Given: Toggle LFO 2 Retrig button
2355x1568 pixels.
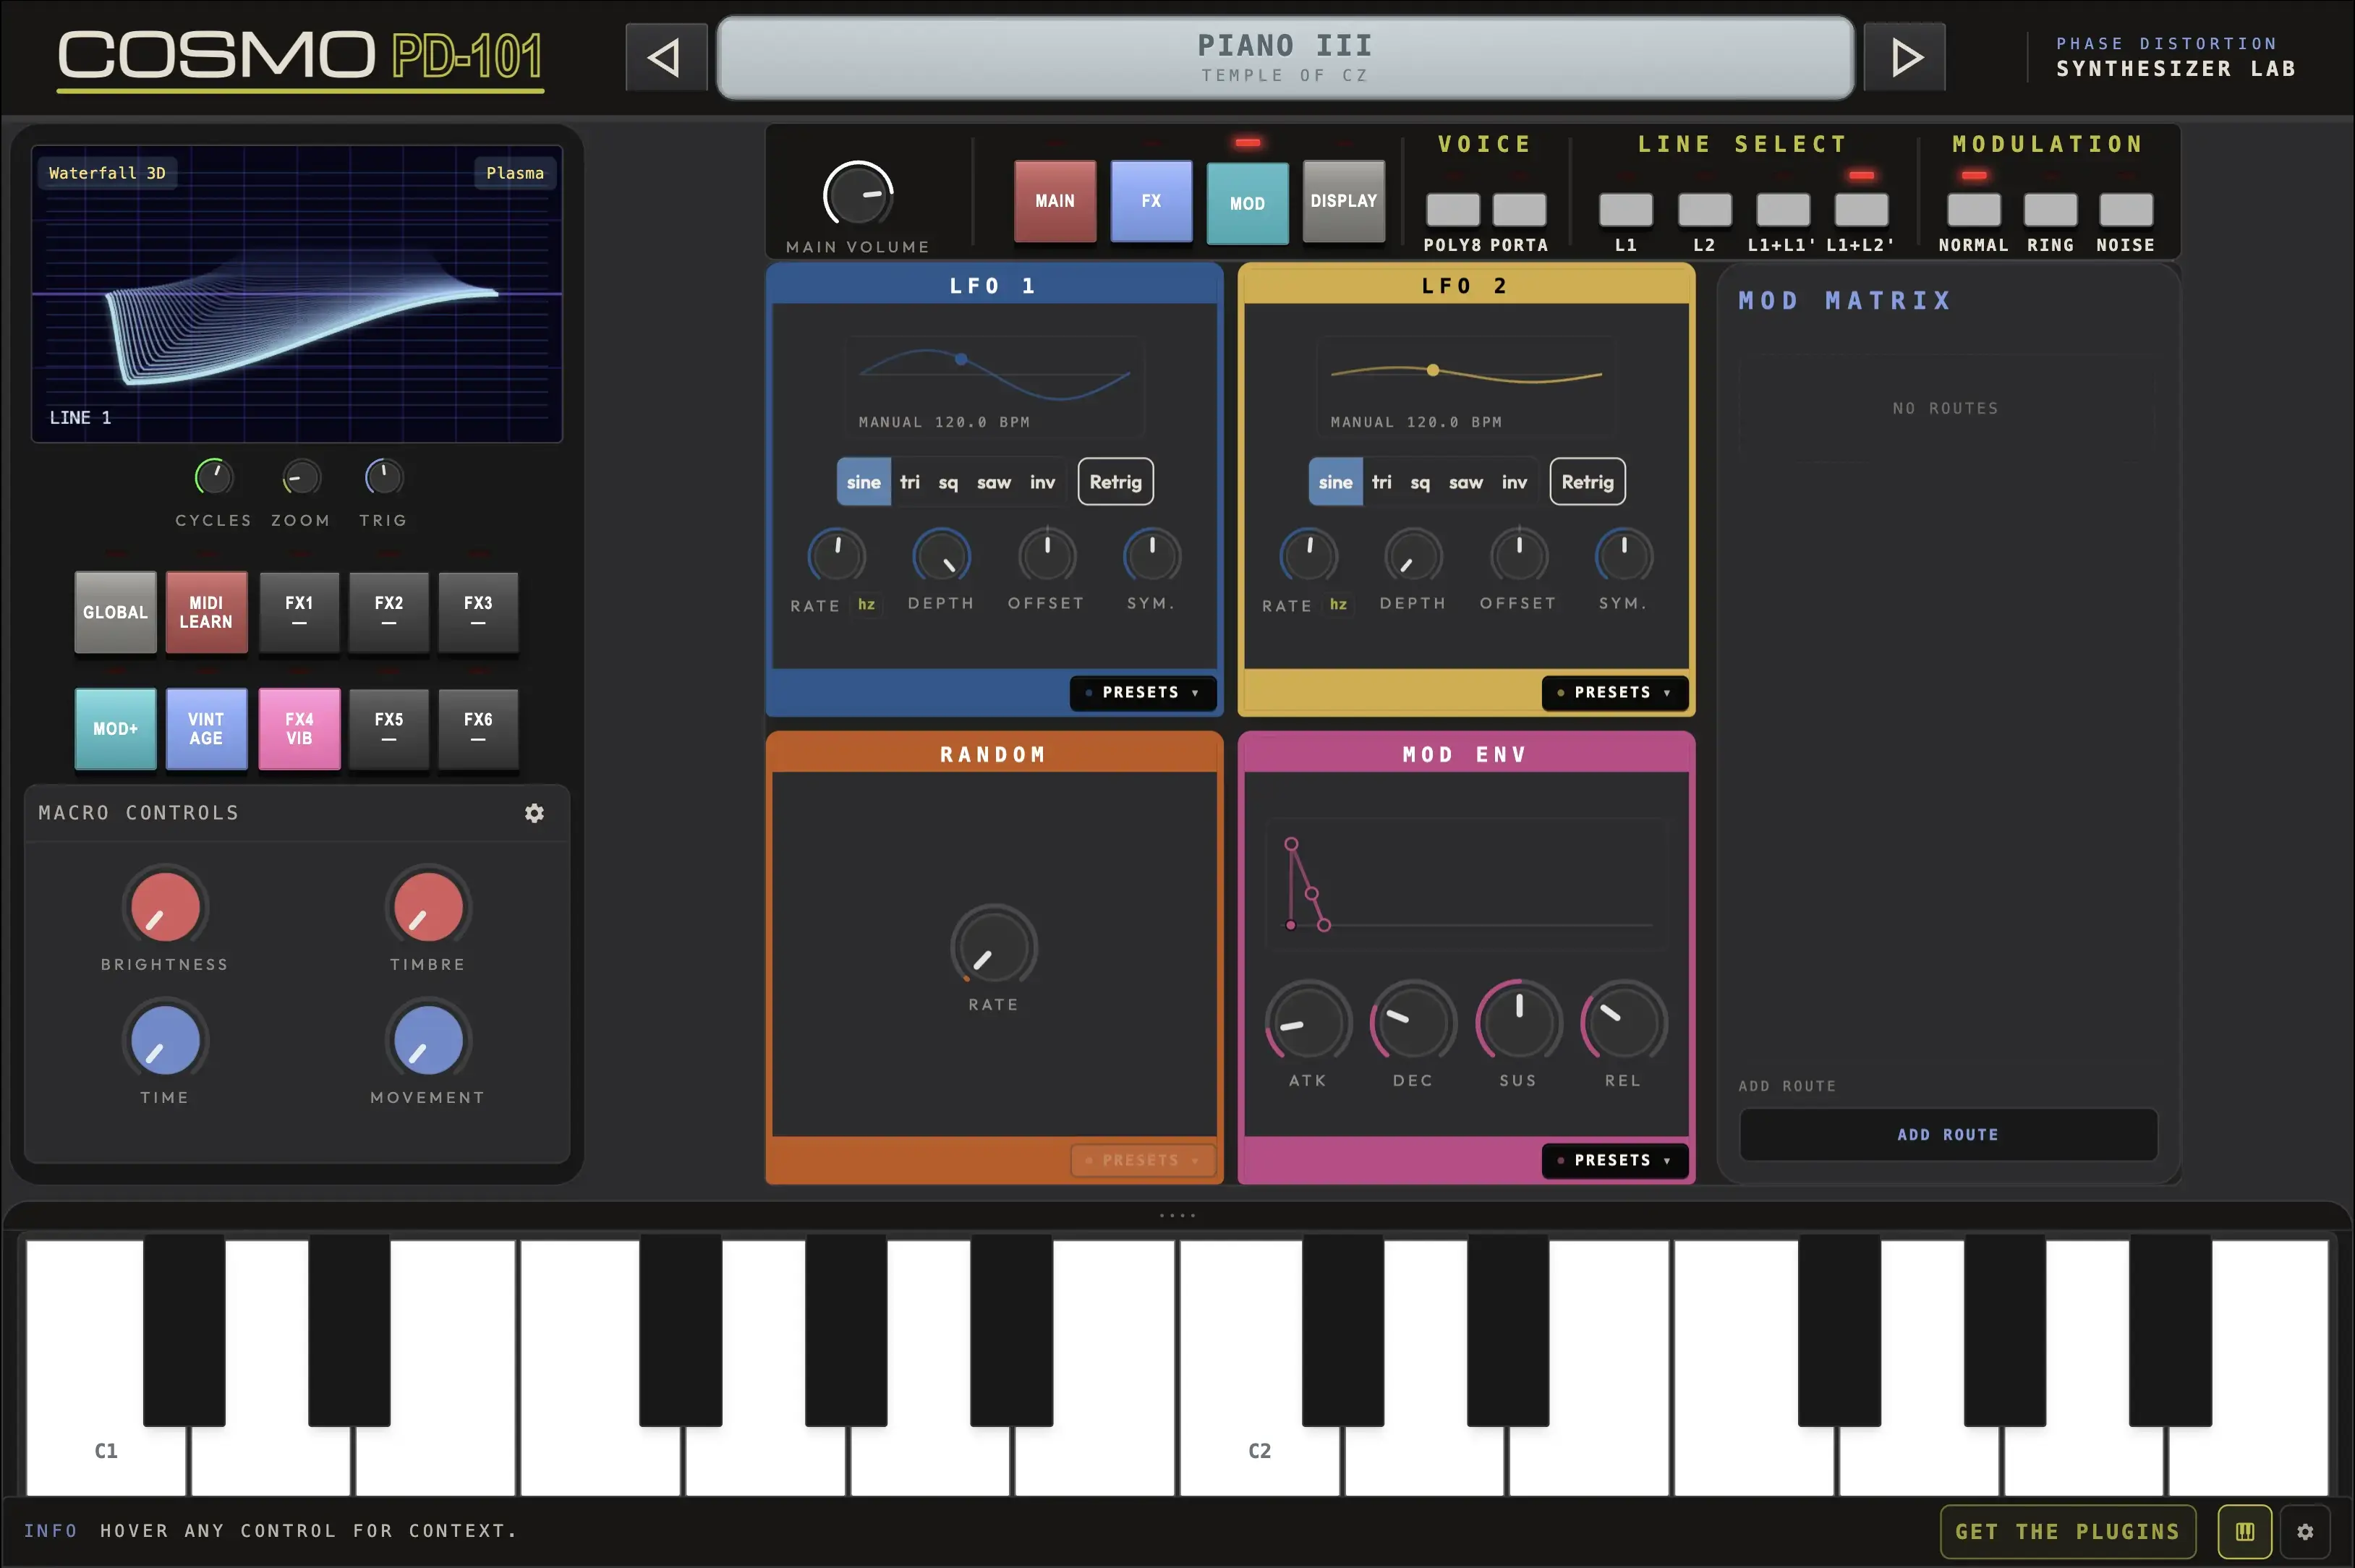Looking at the screenshot, I should (x=1588, y=482).
